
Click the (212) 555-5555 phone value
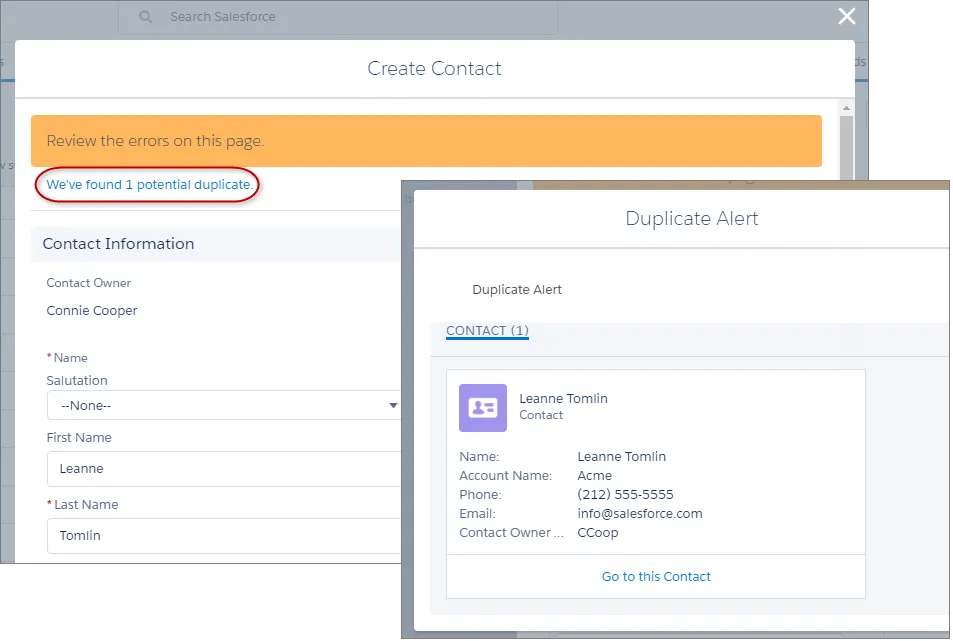click(x=625, y=495)
